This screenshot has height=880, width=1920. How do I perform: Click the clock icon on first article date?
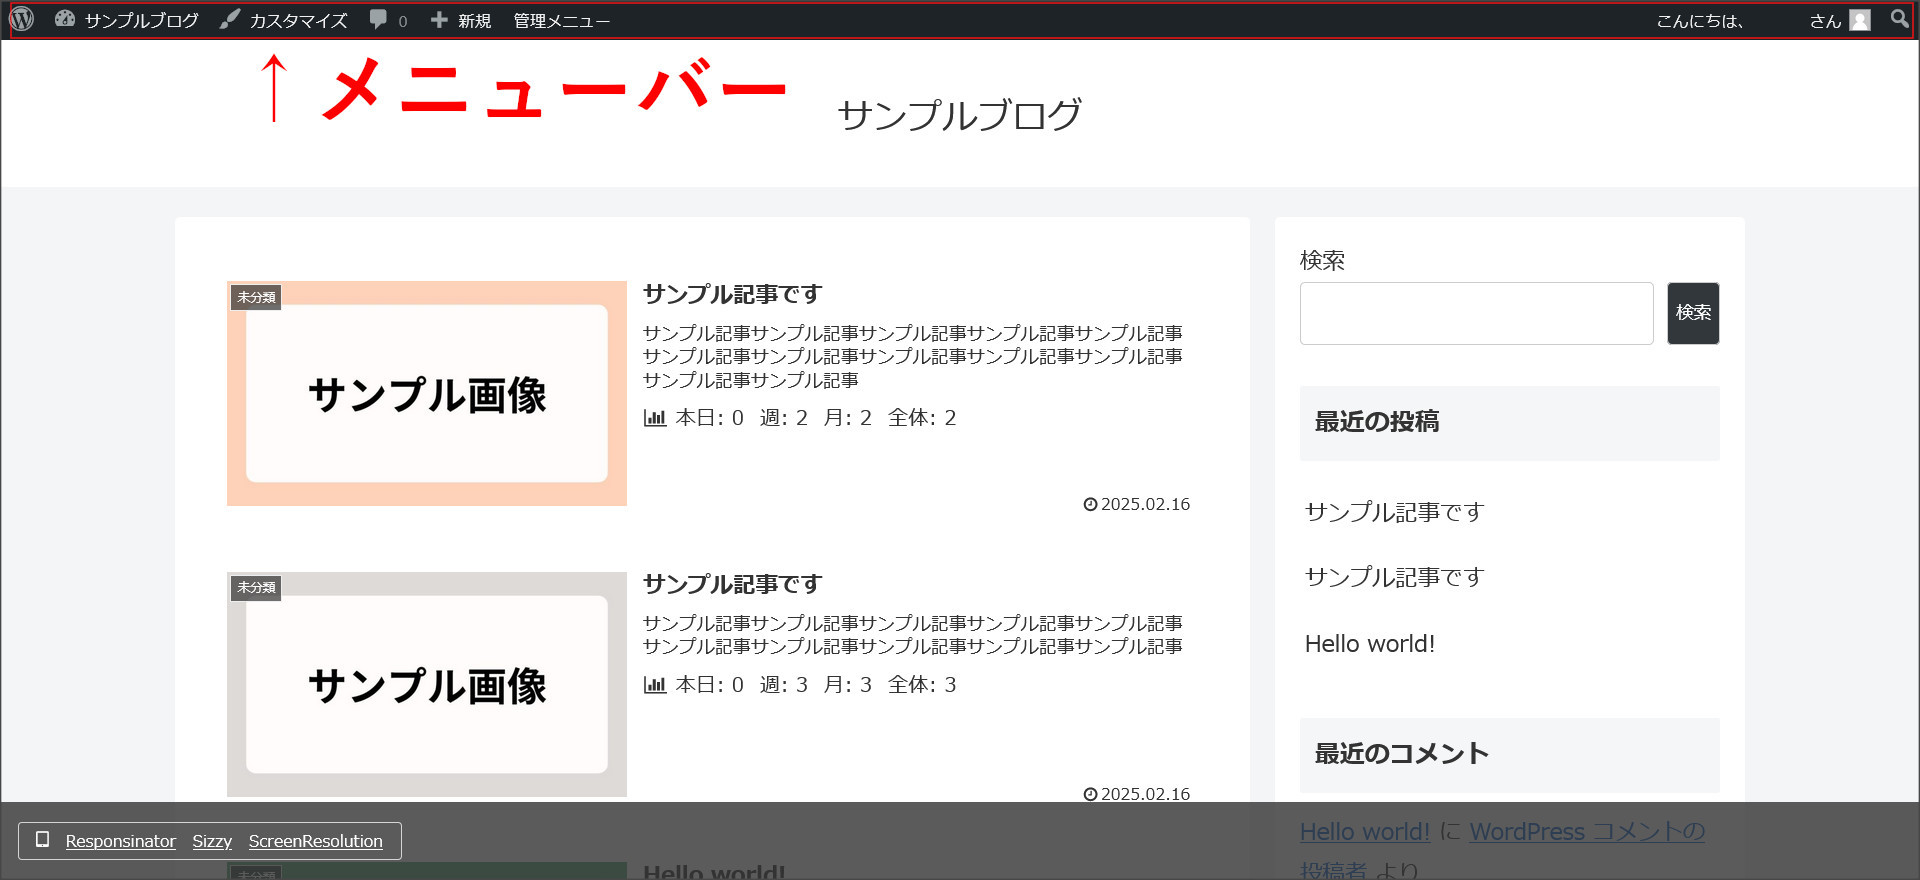click(x=1090, y=505)
